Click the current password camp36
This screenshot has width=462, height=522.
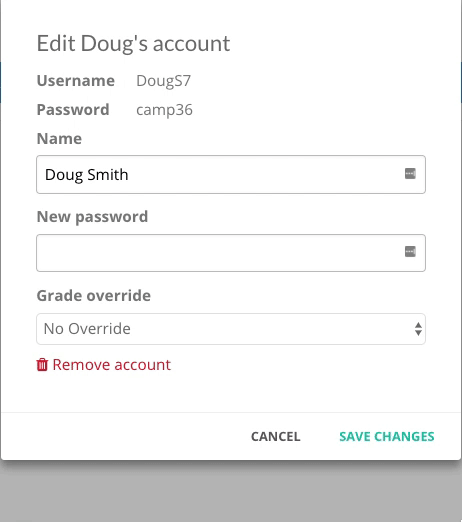coord(164,110)
